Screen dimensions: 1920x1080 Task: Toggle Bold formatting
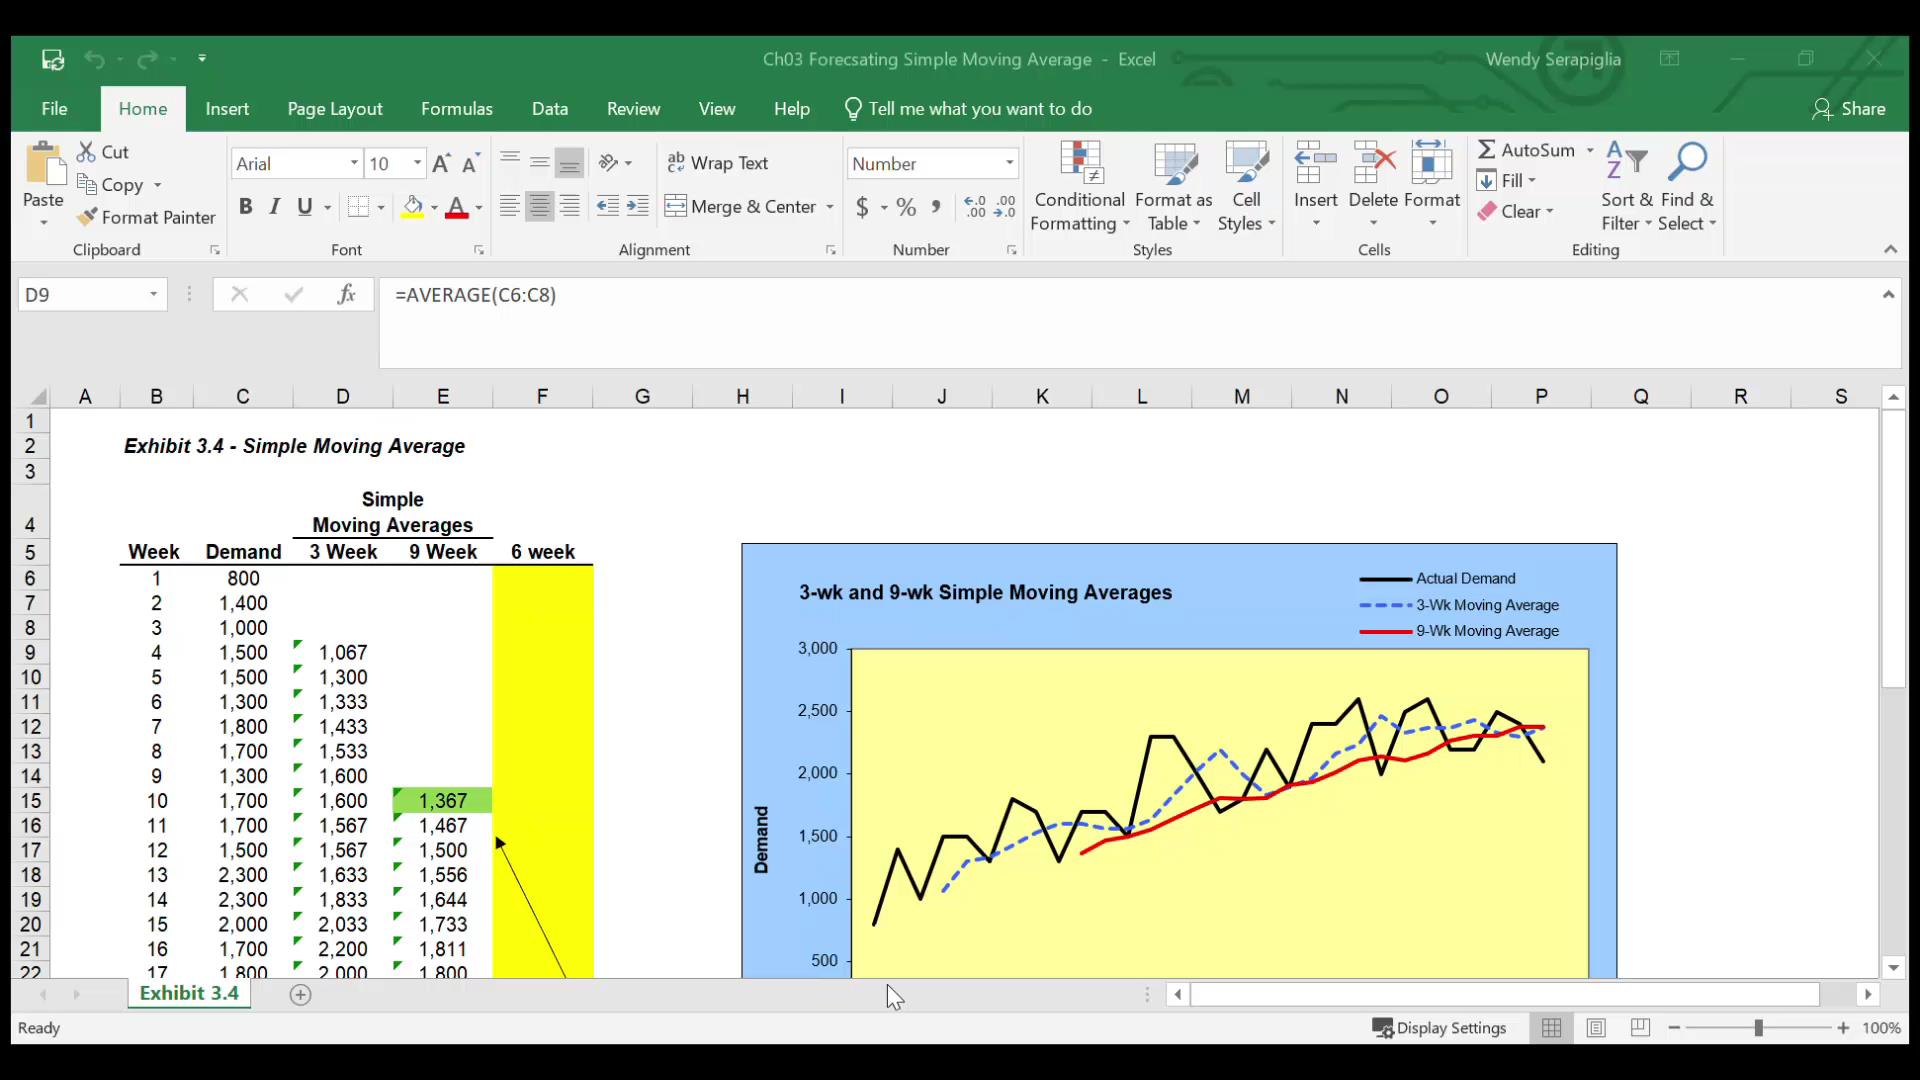[x=245, y=207]
